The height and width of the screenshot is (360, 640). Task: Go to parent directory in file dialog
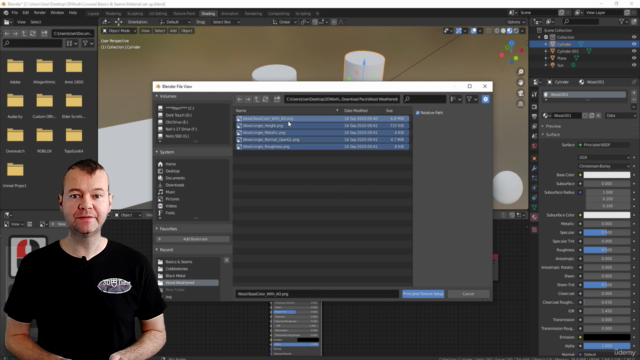[x=257, y=99]
